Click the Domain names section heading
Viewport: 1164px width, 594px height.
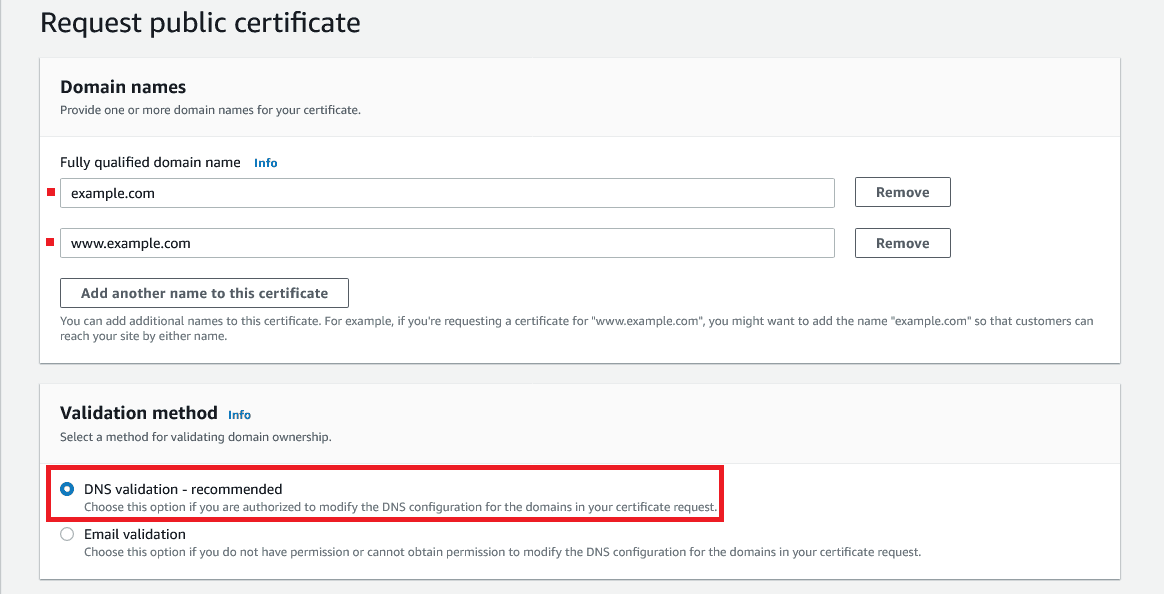(123, 87)
